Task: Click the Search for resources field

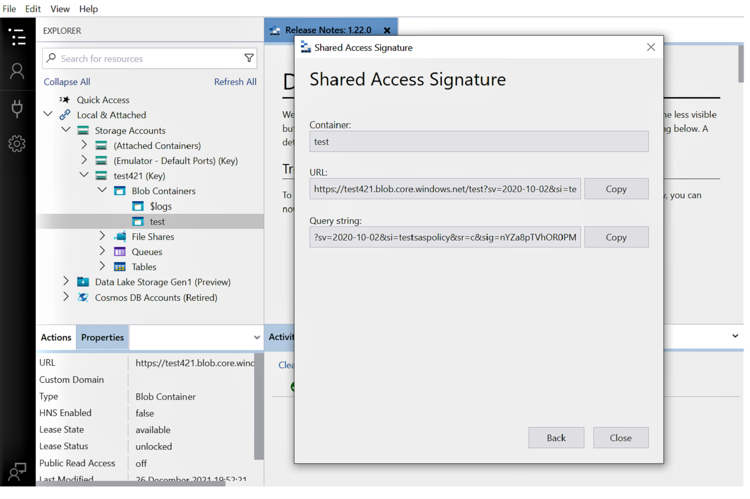Action: tap(145, 59)
